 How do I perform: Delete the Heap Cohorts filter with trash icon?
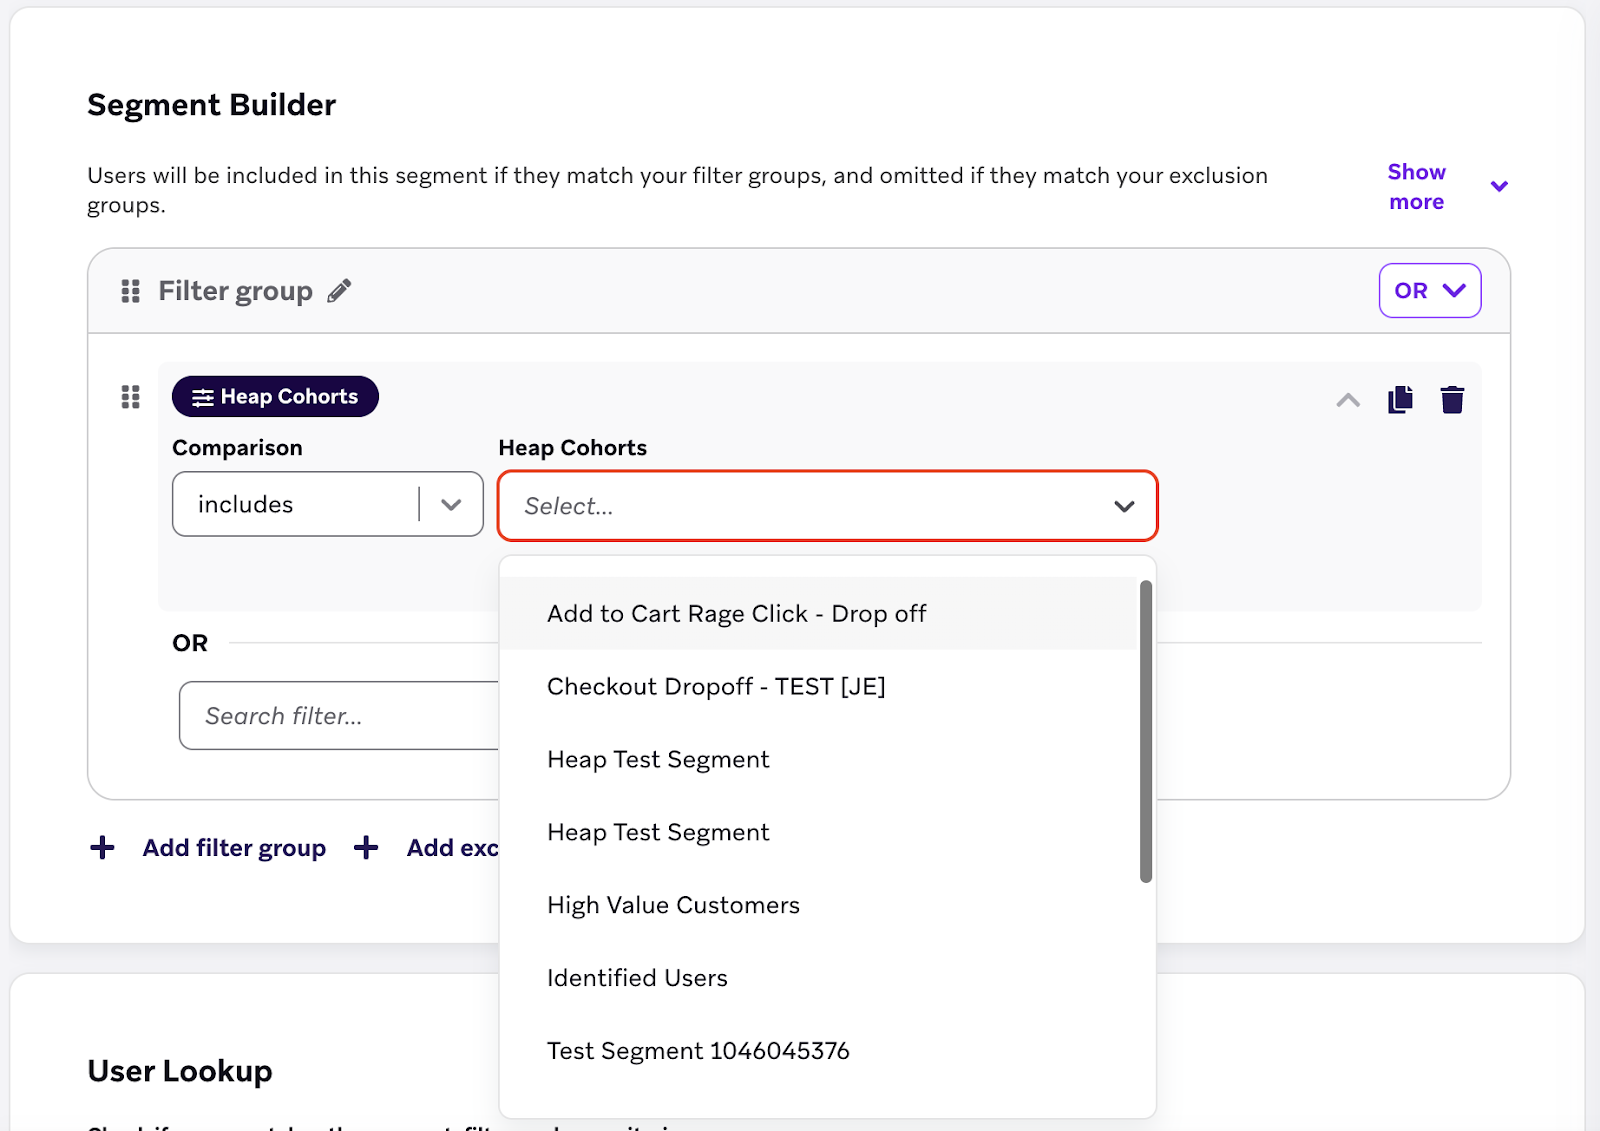tap(1452, 400)
